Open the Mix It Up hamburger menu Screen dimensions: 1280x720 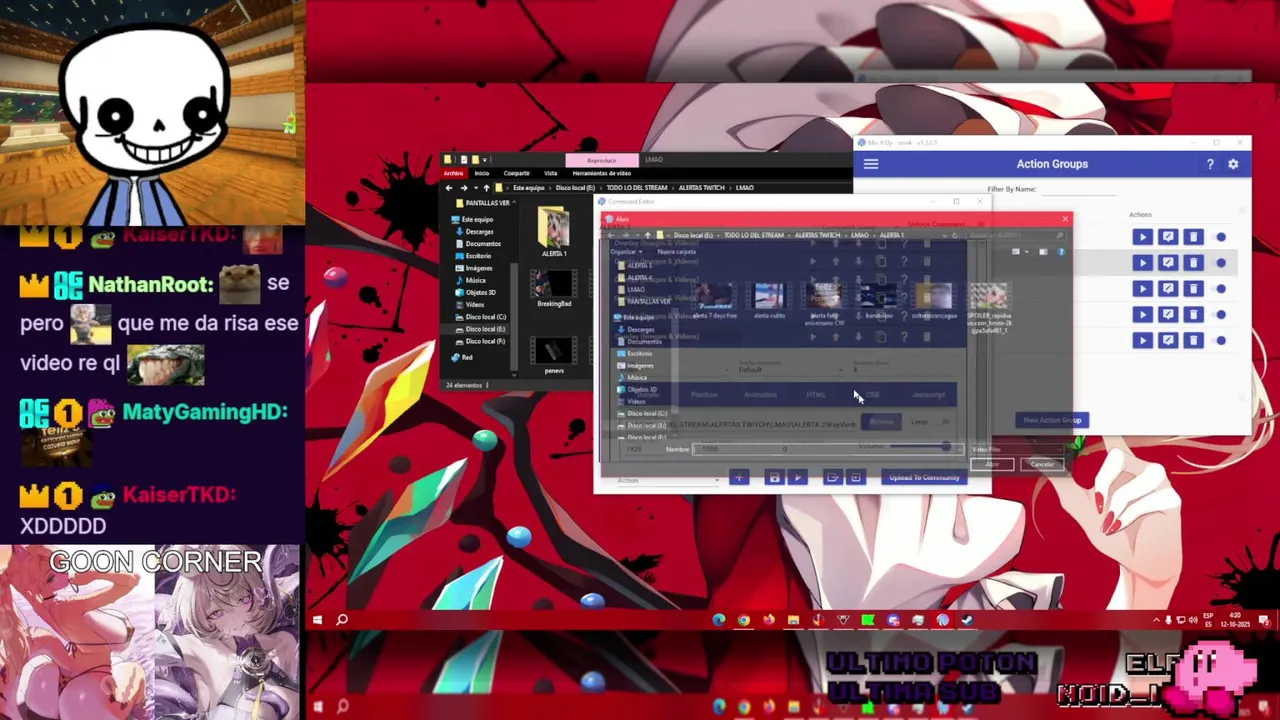click(871, 164)
